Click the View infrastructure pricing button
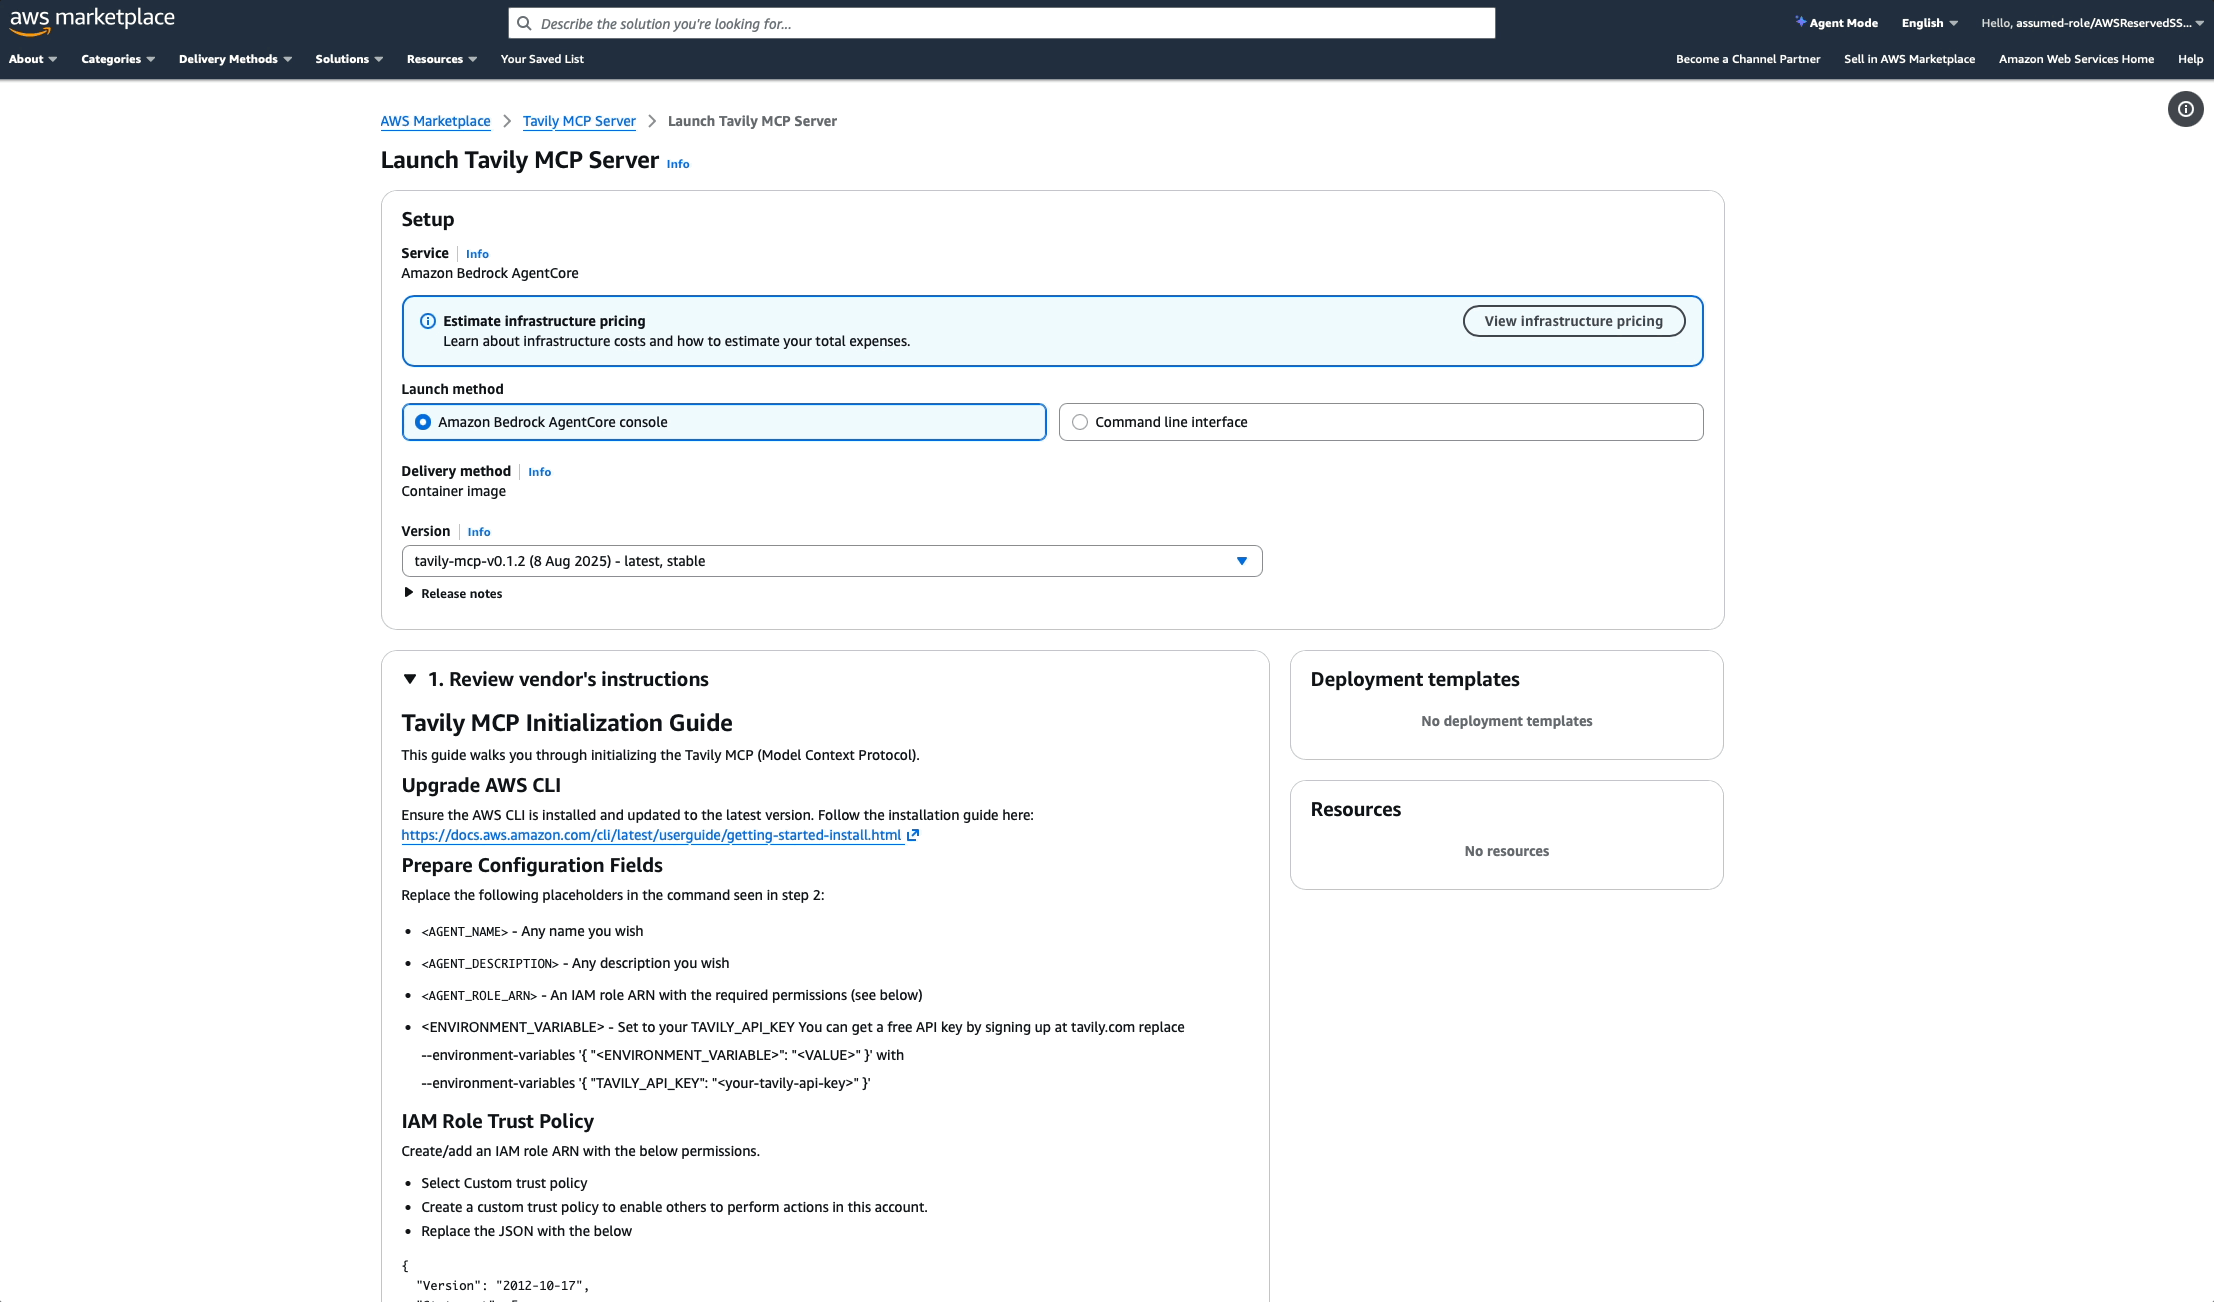Screen dimensions: 2214x1302 1574,321
